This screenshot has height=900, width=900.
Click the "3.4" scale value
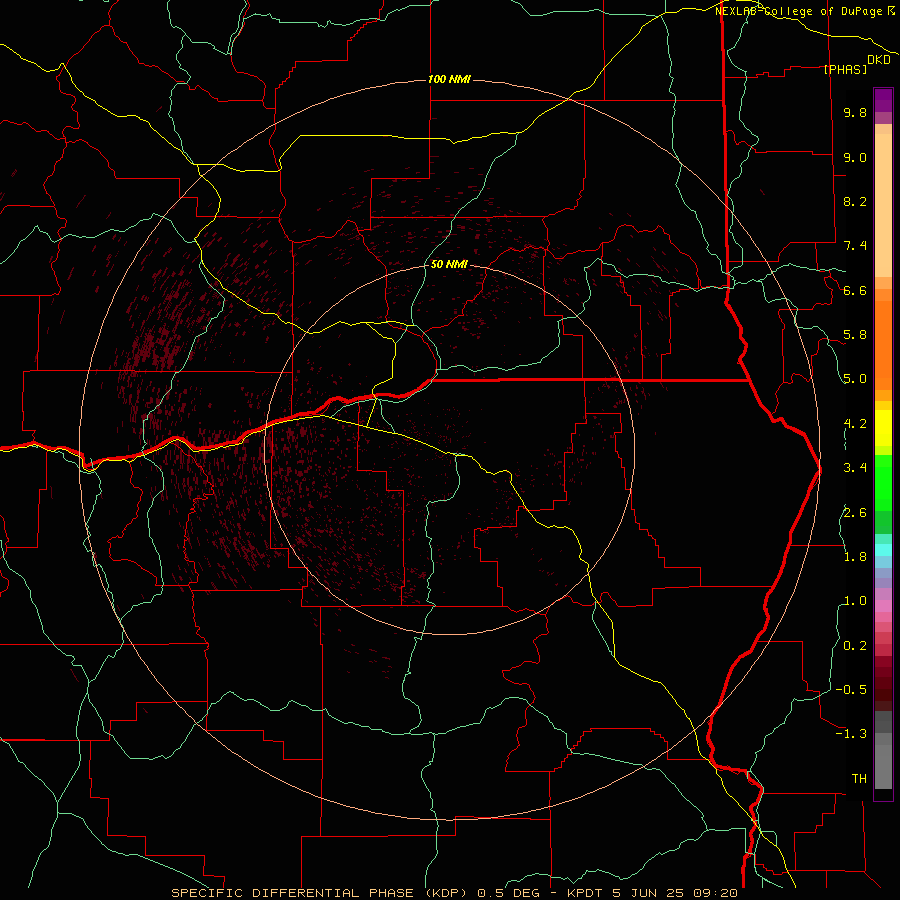(x=855, y=468)
